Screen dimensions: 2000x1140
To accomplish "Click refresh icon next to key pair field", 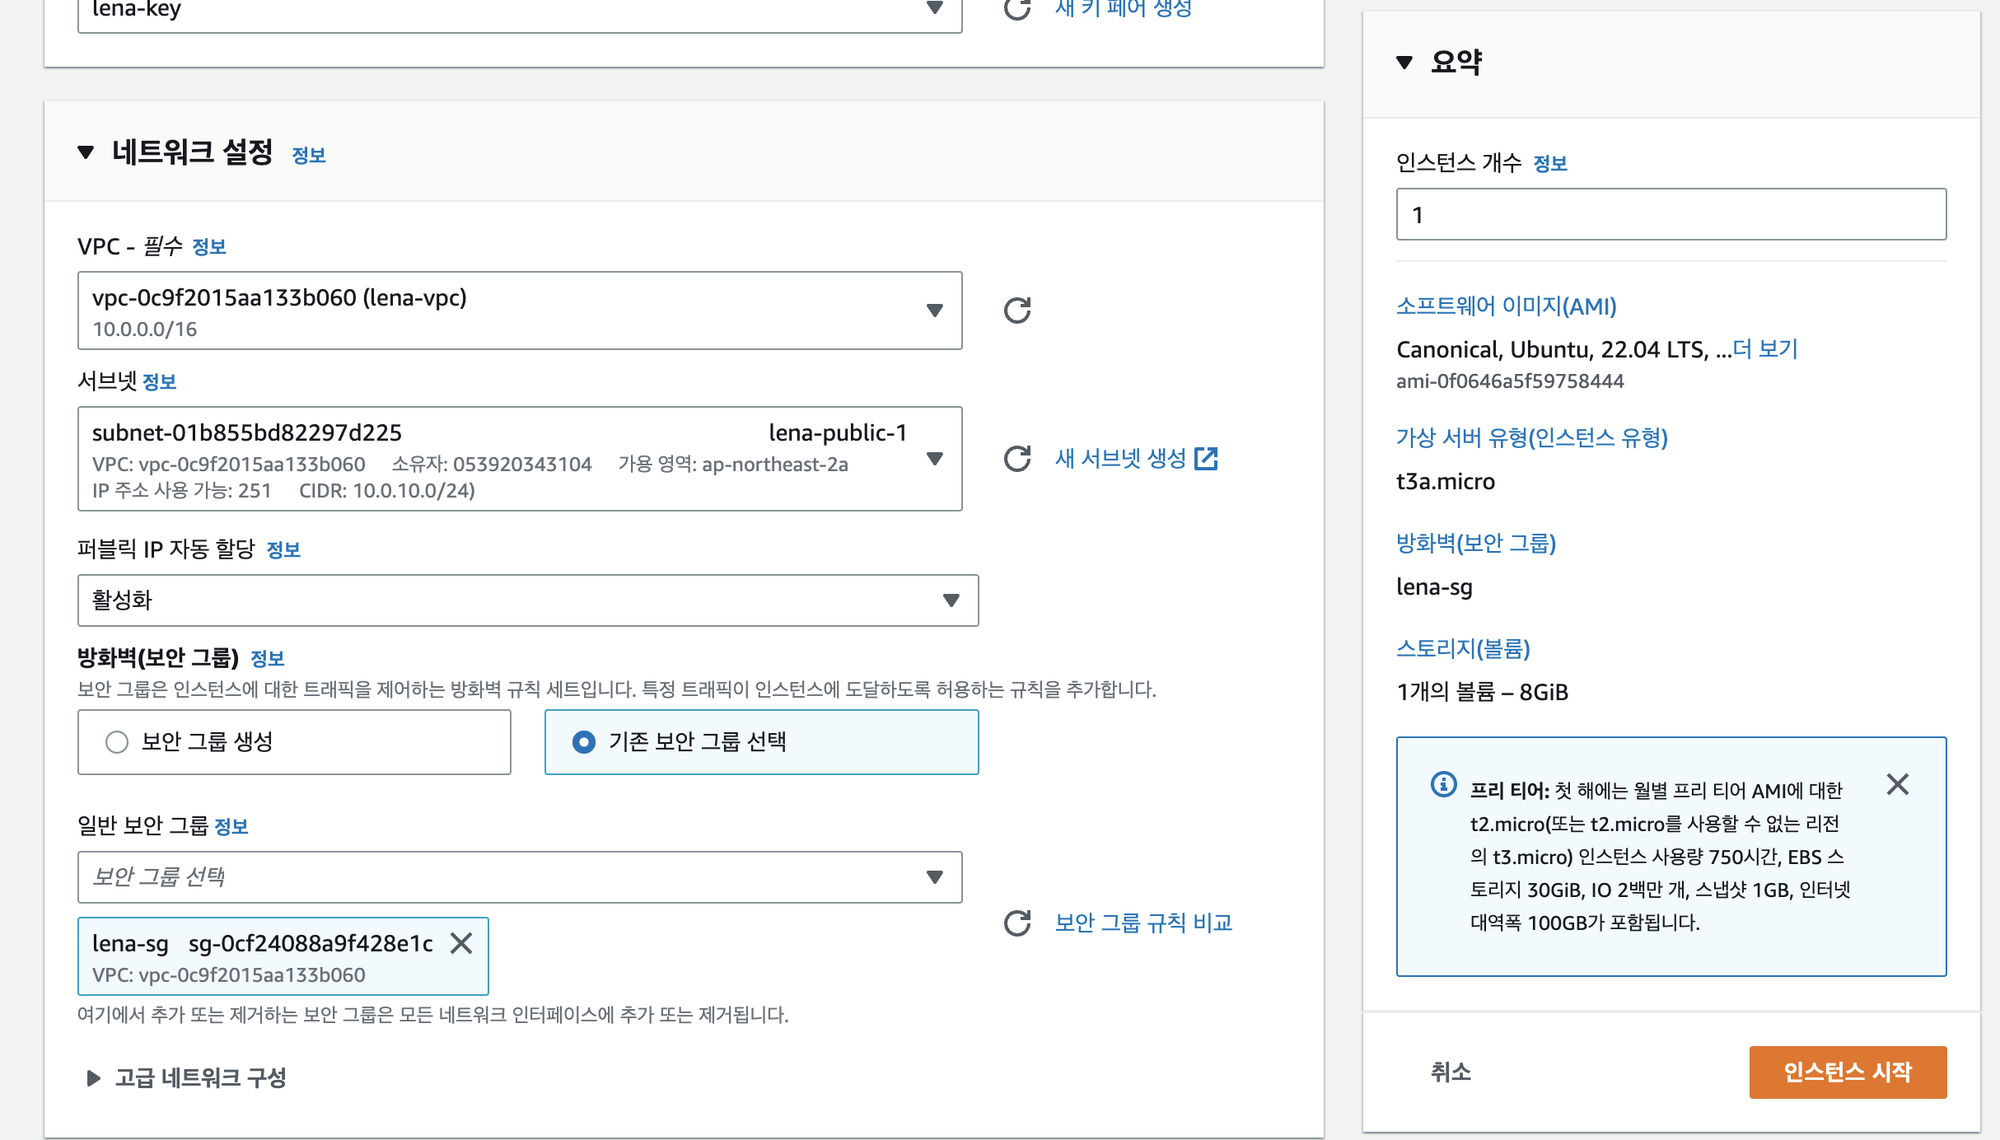I will 1017,10.
